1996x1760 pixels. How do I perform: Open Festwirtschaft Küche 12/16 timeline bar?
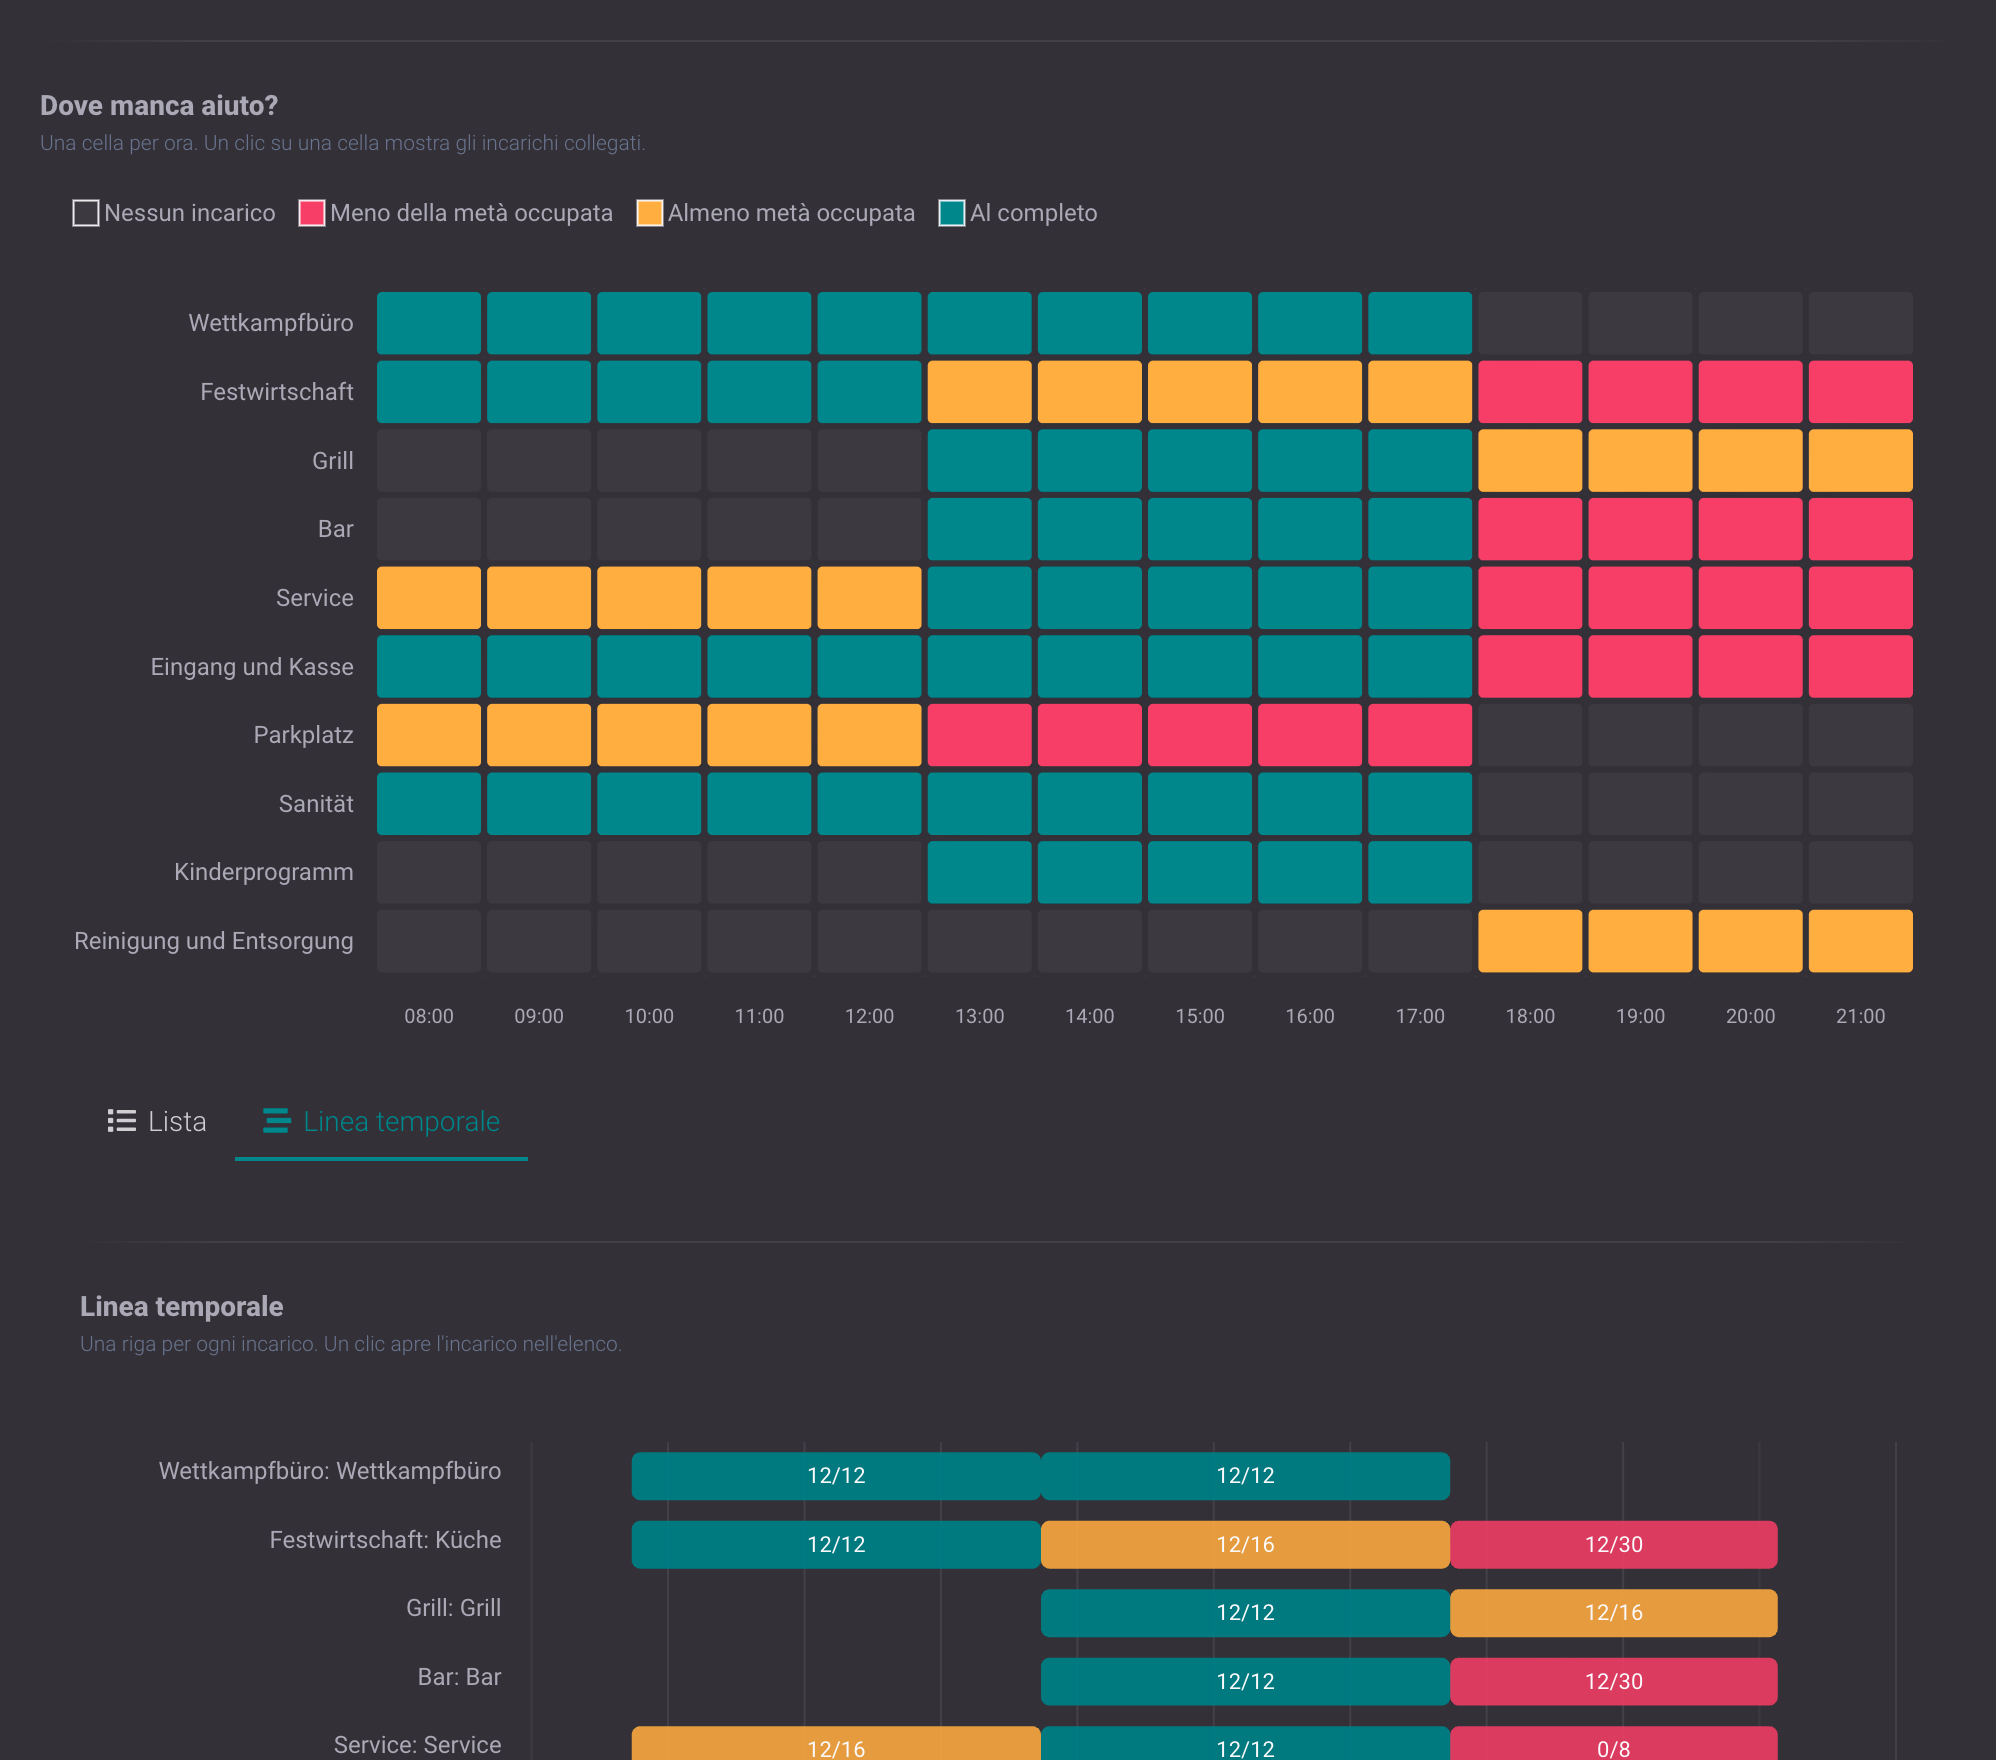coord(1245,1544)
